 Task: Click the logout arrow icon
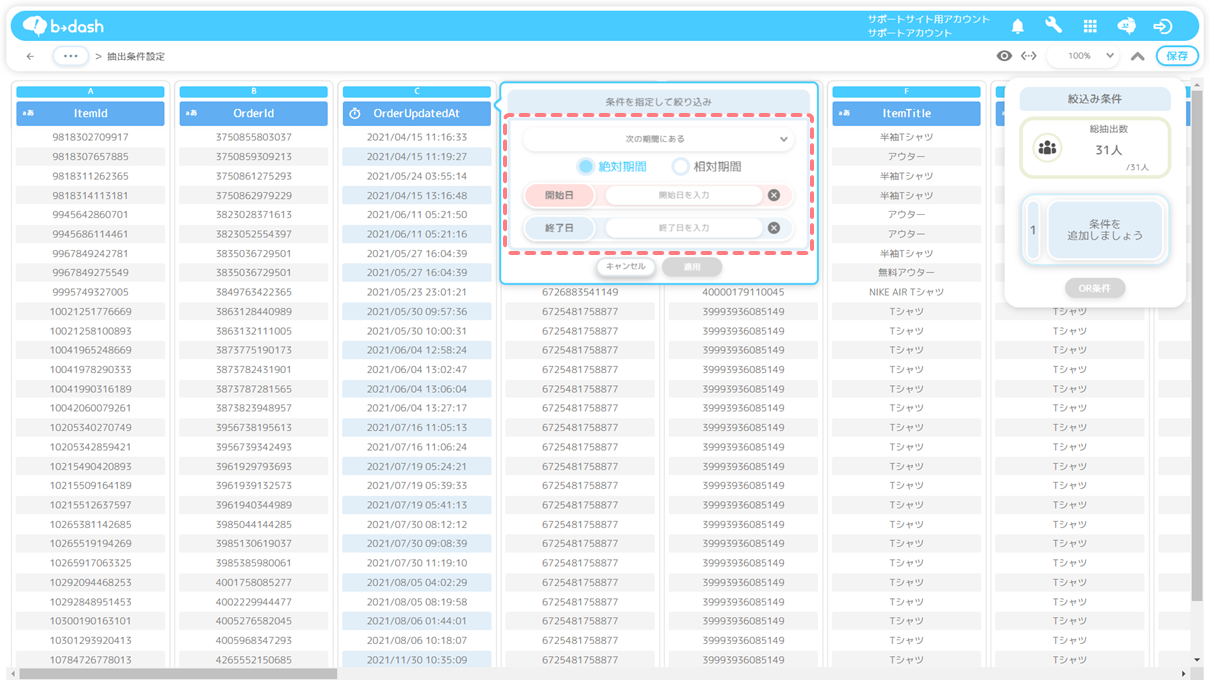[1162, 26]
